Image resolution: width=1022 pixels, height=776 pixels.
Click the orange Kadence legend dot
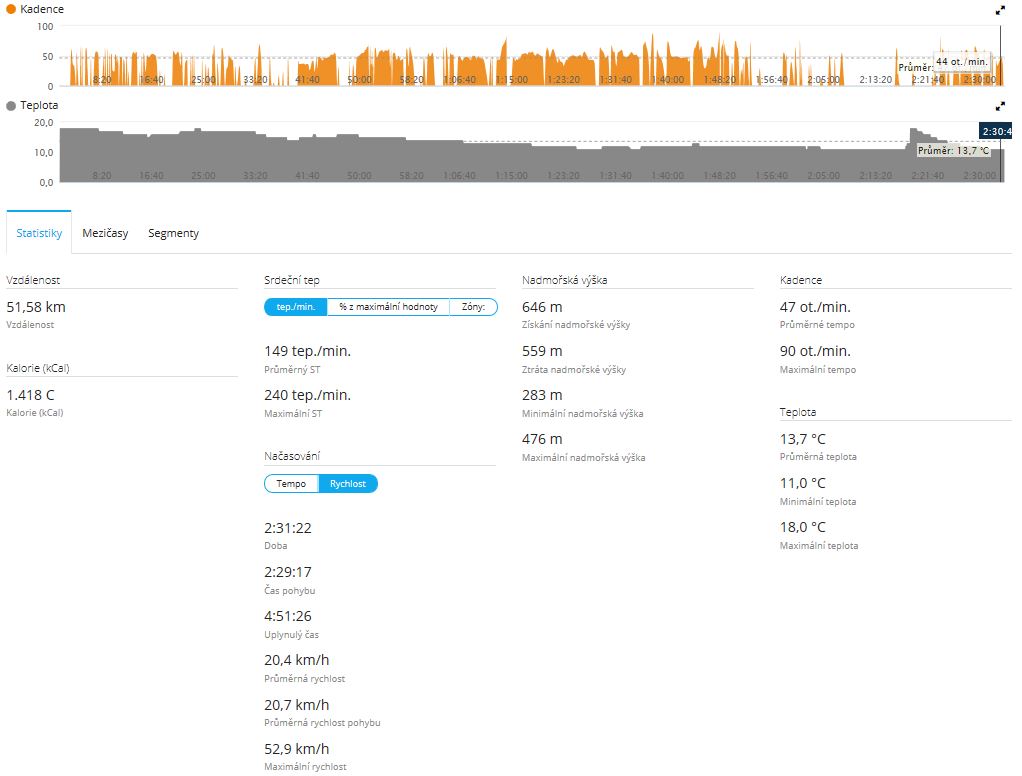(x=11, y=10)
